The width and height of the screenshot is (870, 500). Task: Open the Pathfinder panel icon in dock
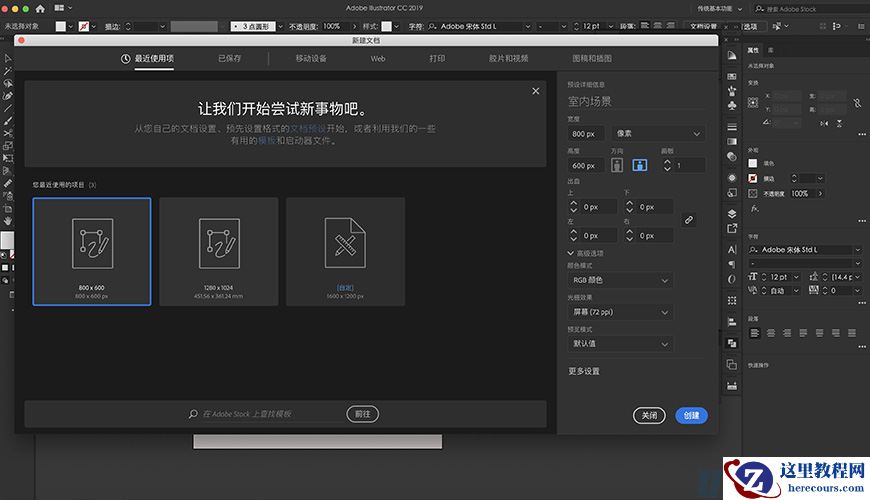click(x=732, y=343)
